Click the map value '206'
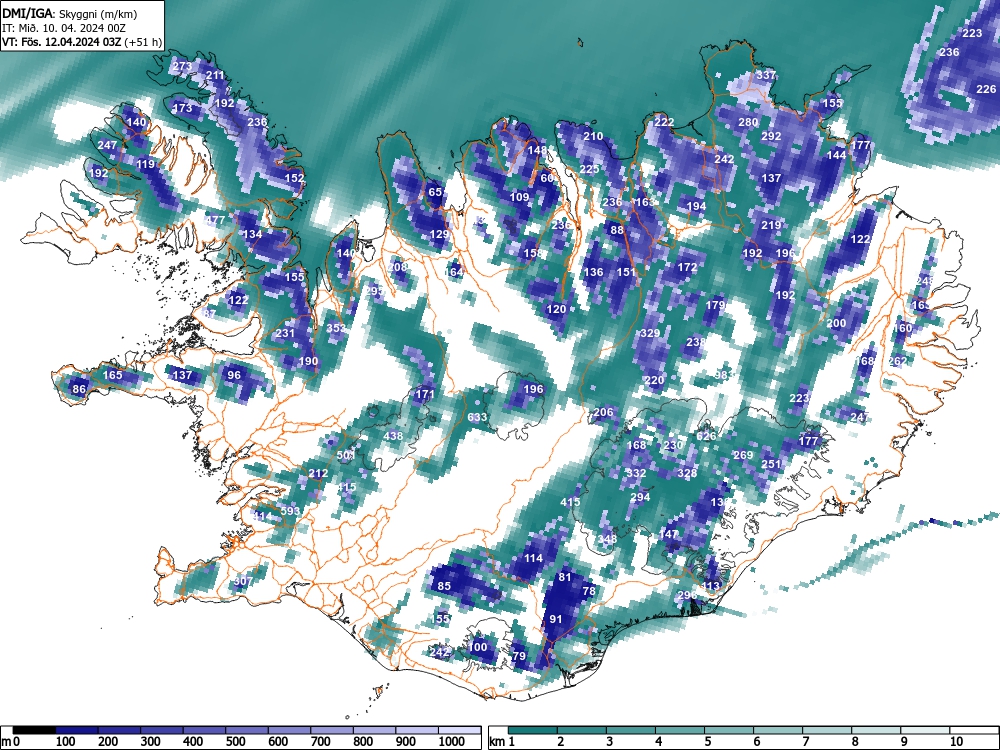Viewport: 1000px width, 750px height. click(603, 412)
